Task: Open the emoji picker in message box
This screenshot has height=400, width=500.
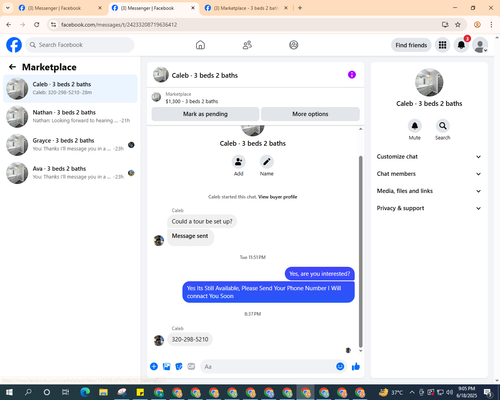Action: tap(340, 367)
